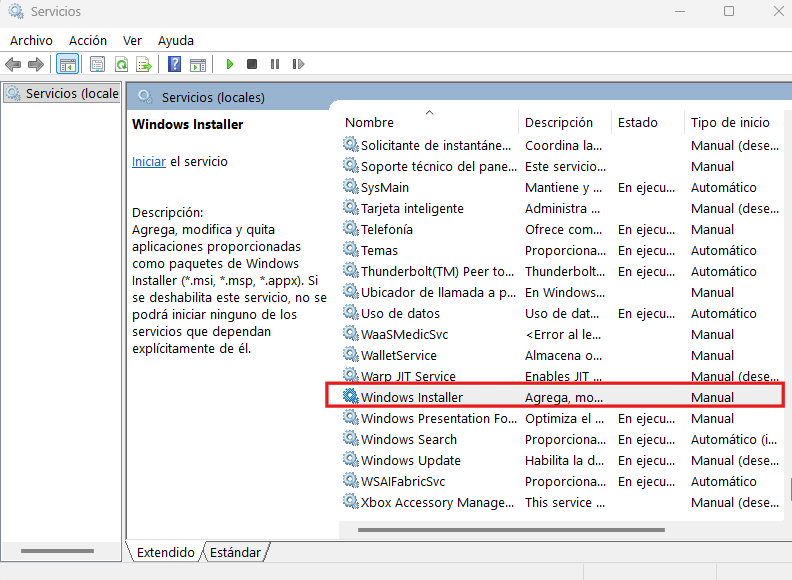
Task: Click the gear icon of Tarjeta inteligente
Action: 351,208
